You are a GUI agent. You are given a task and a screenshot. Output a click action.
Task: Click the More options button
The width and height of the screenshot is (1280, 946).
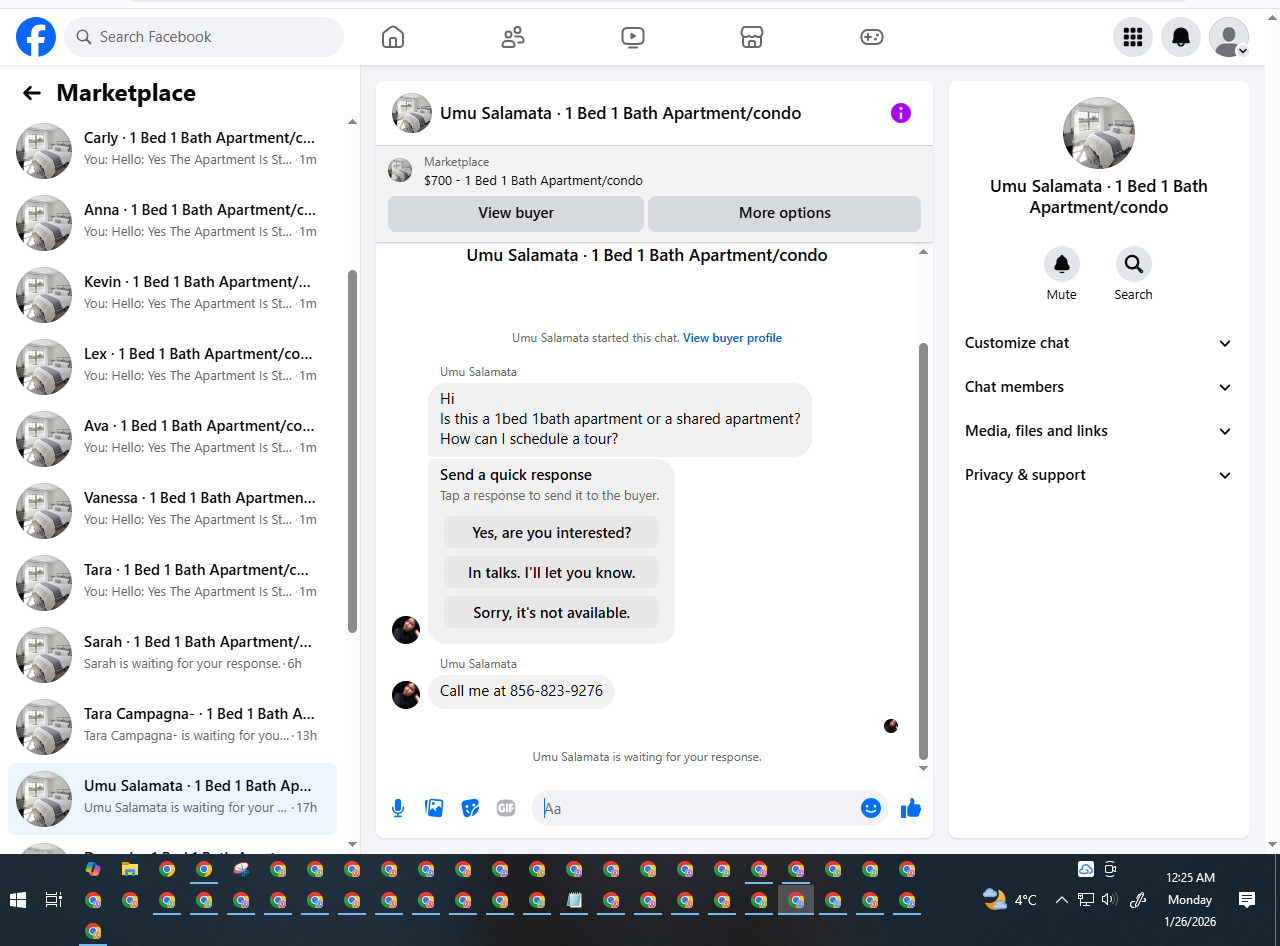(785, 213)
